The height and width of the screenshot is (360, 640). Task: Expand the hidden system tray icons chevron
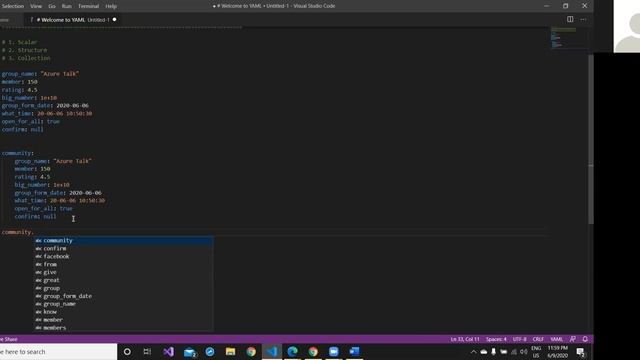click(x=473, y=352)
